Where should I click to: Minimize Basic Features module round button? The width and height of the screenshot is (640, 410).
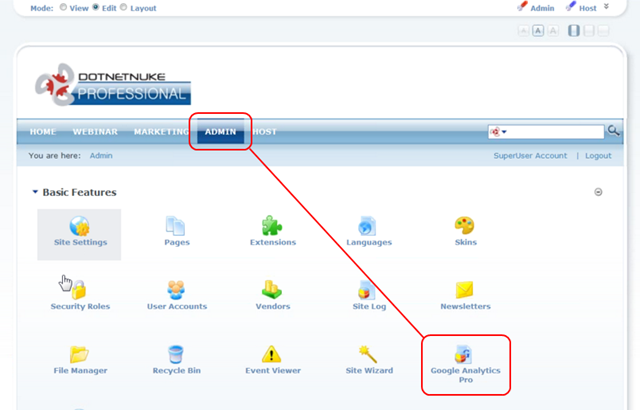tap(598, 192)
